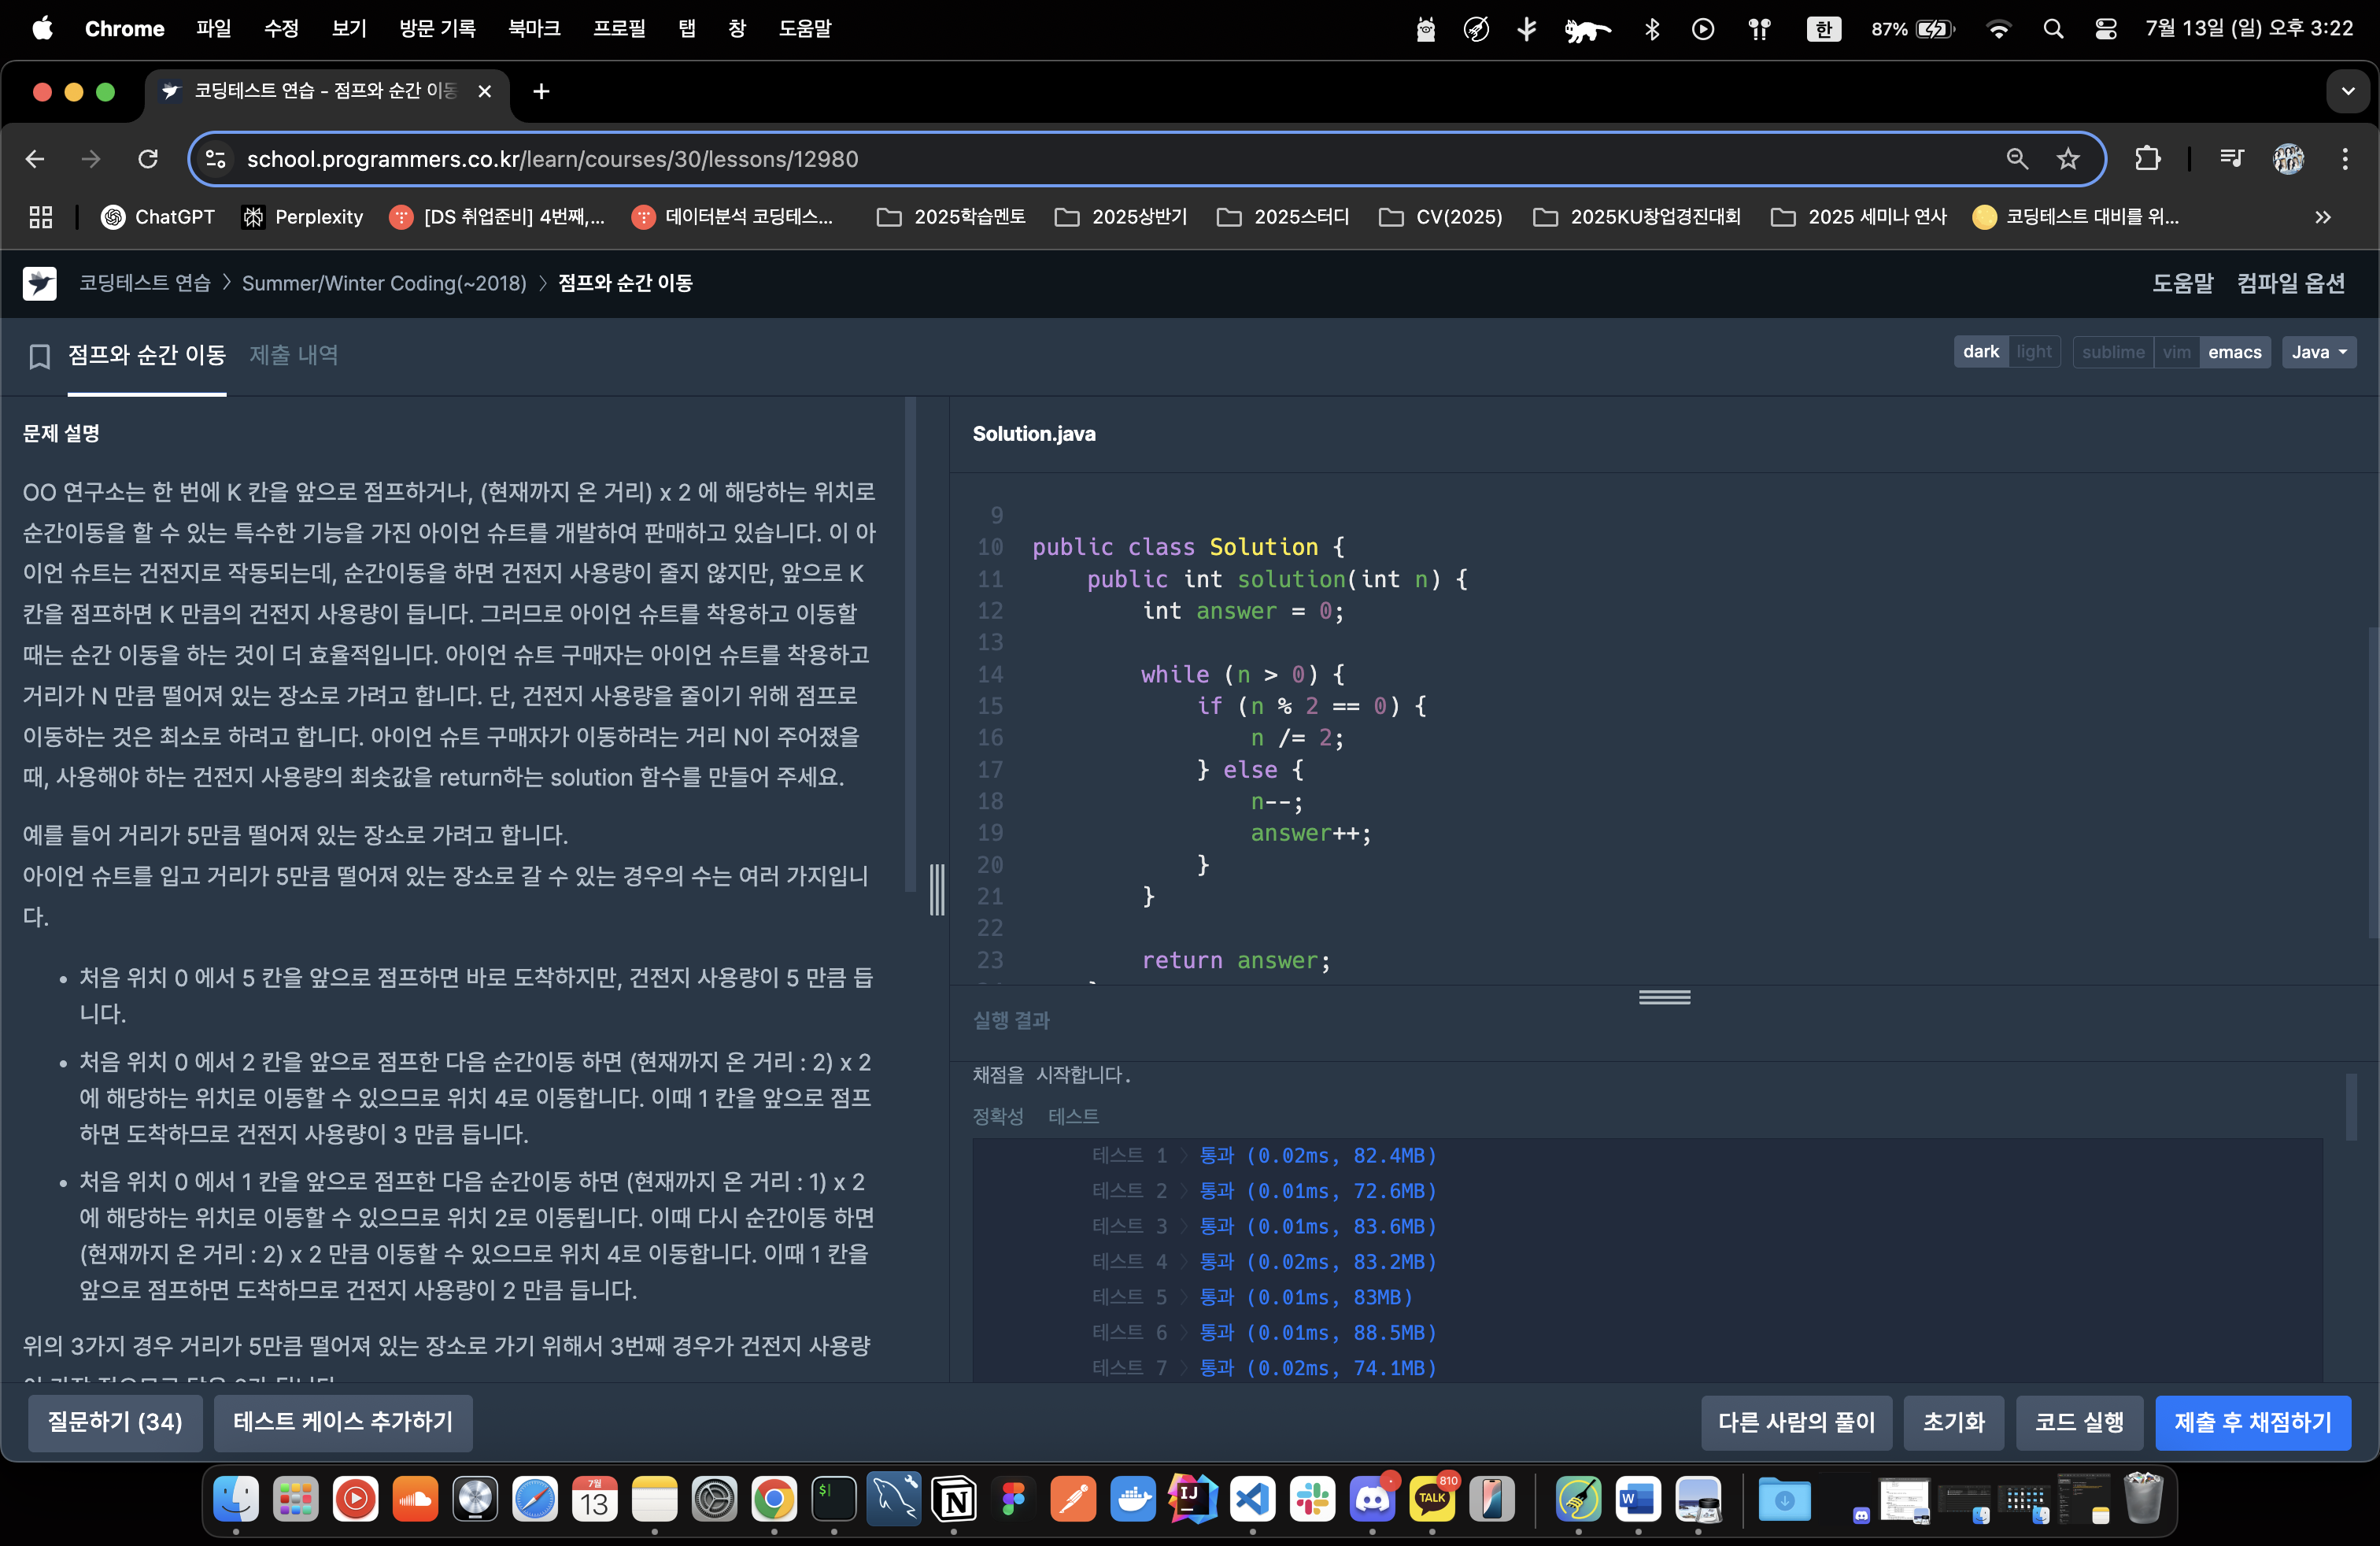The height and width of the screenshot is (1546, 2380).
Task: Open the 2025 세미나 연사 bookmark folder
Action: (x=1859, y=217)
